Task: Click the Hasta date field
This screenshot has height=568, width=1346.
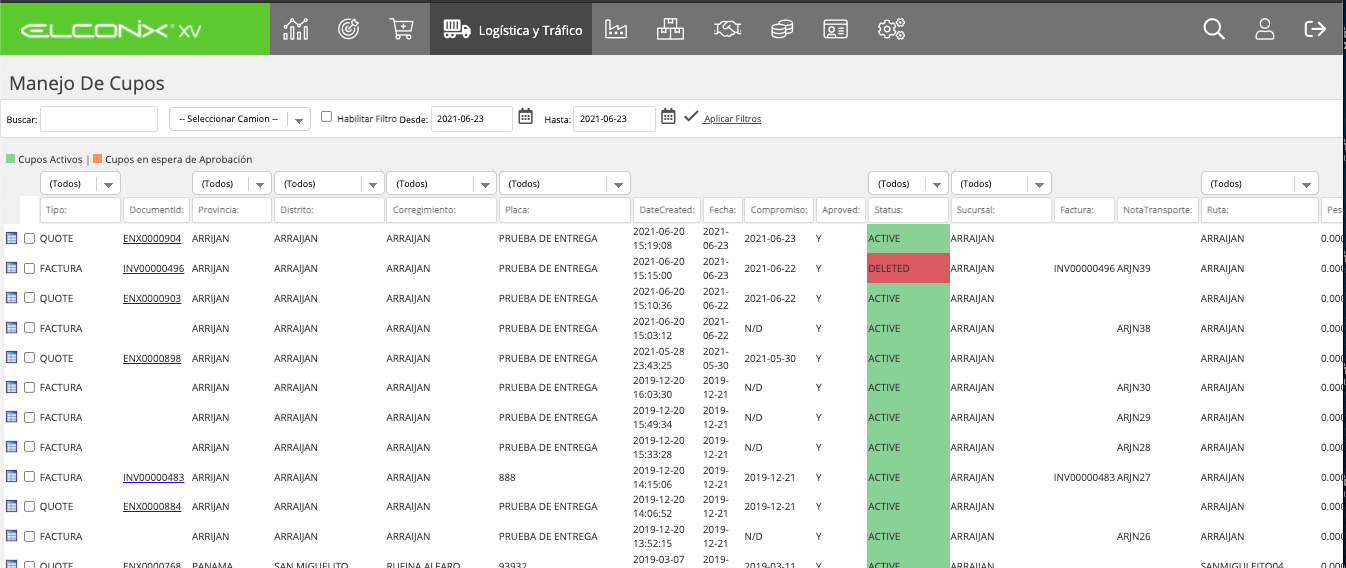Action: (615, 119)
